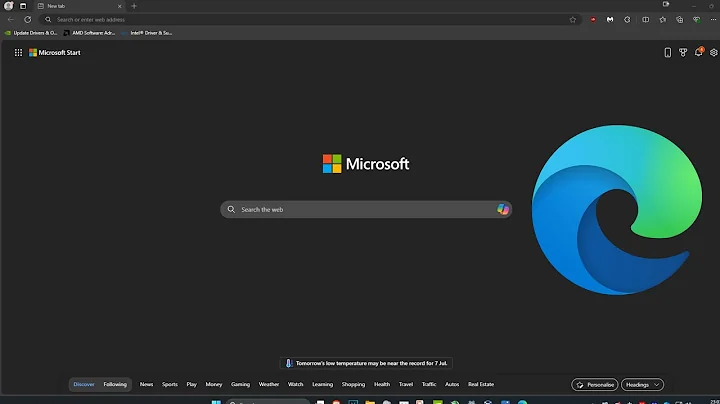Go back with the back arrow
The image size is (720, 404).
pos(11,19)
